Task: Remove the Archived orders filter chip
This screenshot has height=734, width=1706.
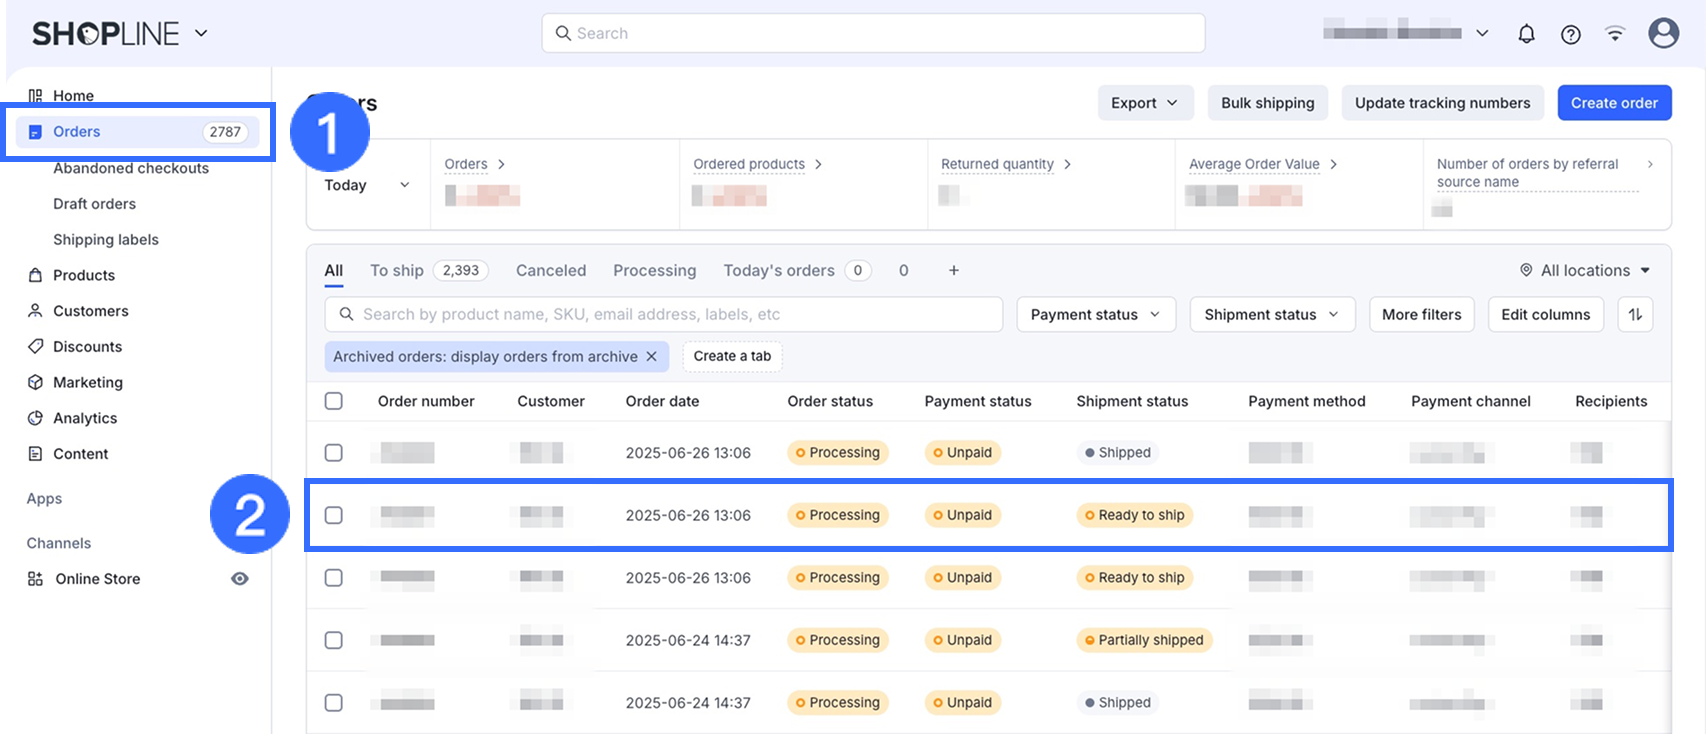Action: point(652,356)
